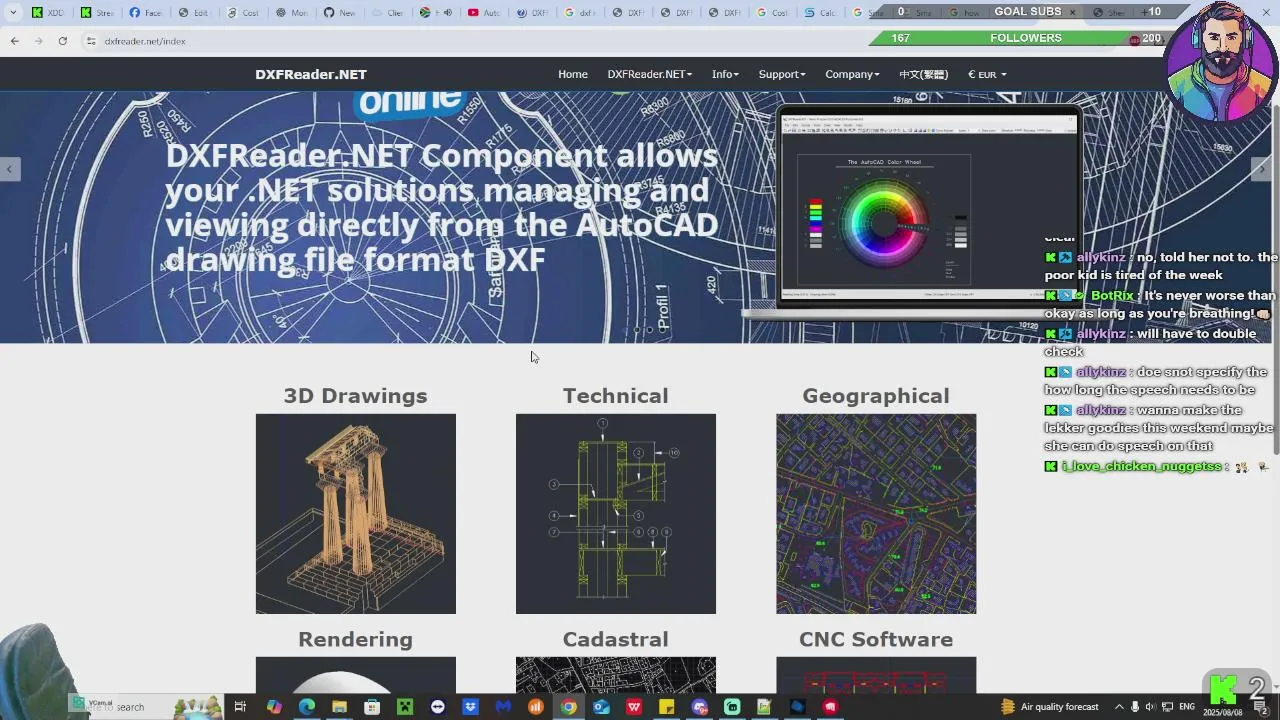Expand the Support dropdown menu
This screenshot has width=1280, height=720.
pos(781,74)
